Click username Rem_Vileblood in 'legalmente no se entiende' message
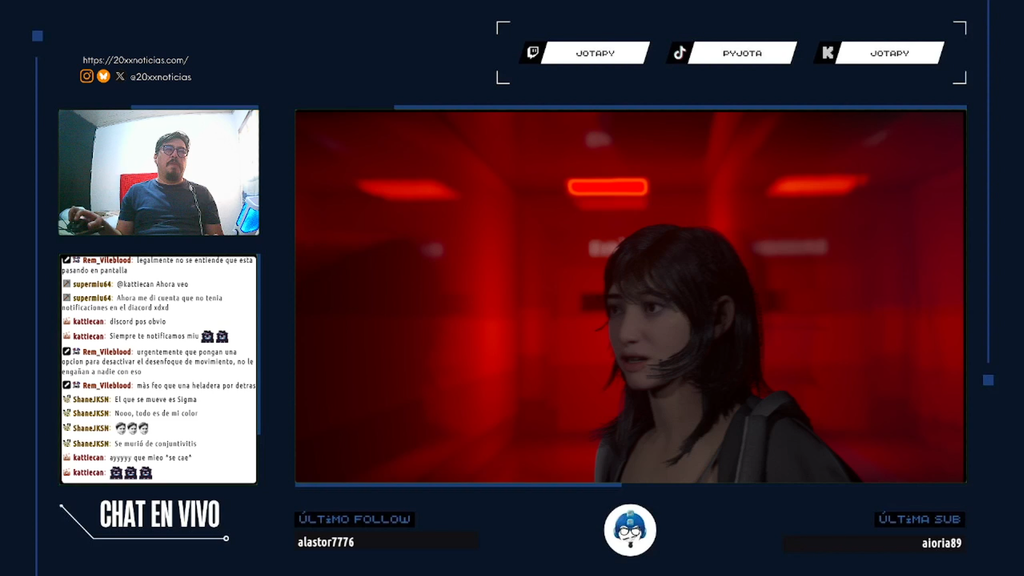Screen dimensions: 1024x576 (x=106, y=260)
